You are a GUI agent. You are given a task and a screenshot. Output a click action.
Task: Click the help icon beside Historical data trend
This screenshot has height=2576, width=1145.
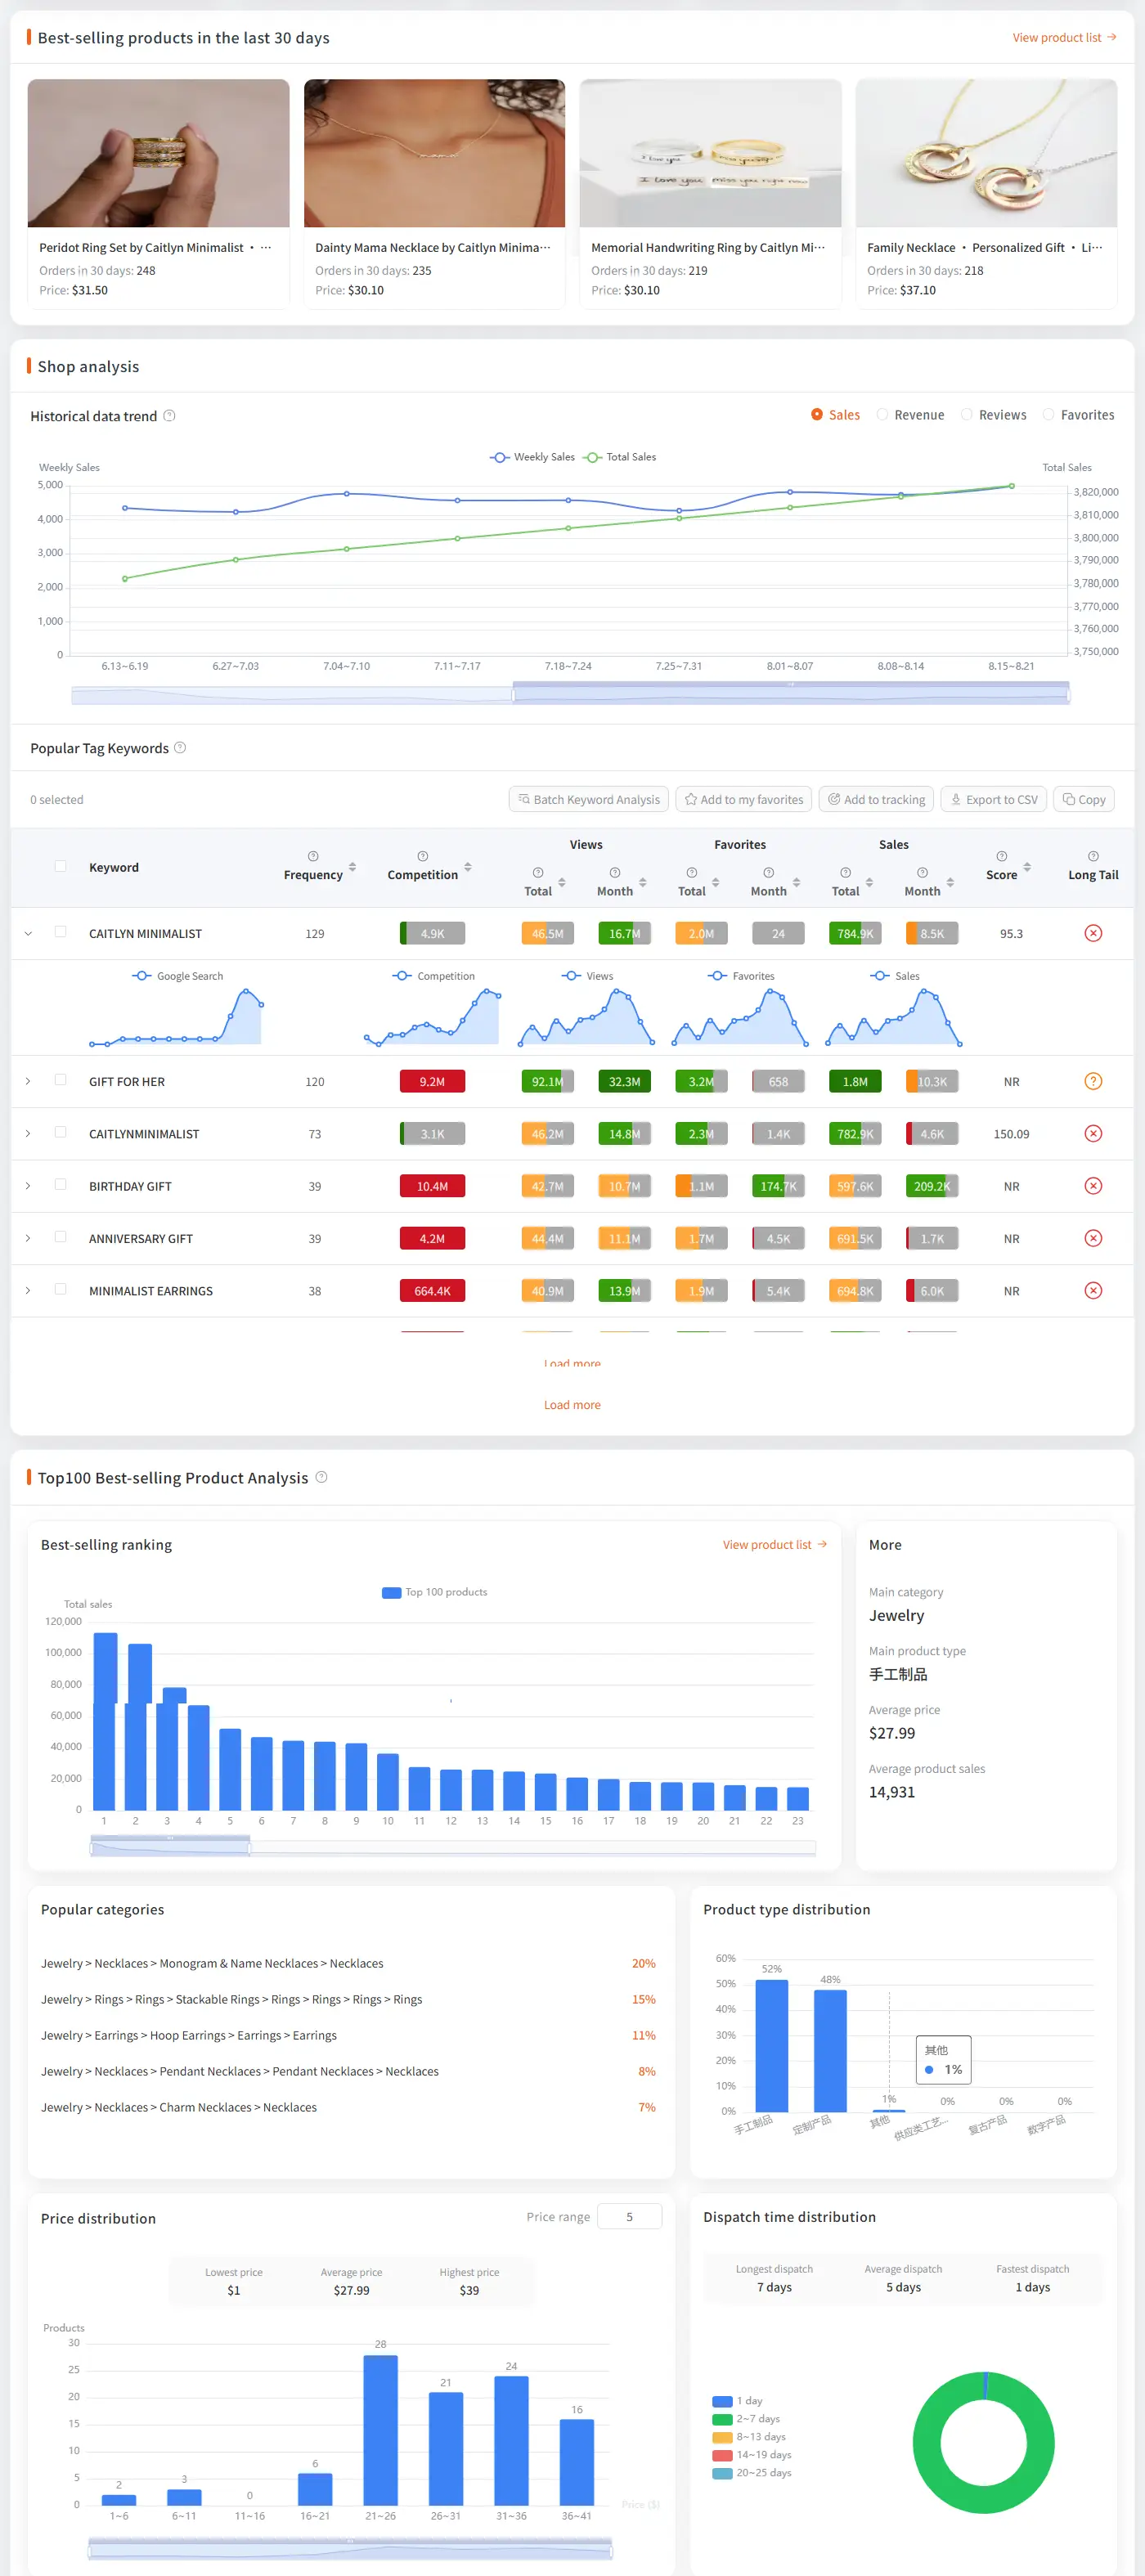[169, 416]
